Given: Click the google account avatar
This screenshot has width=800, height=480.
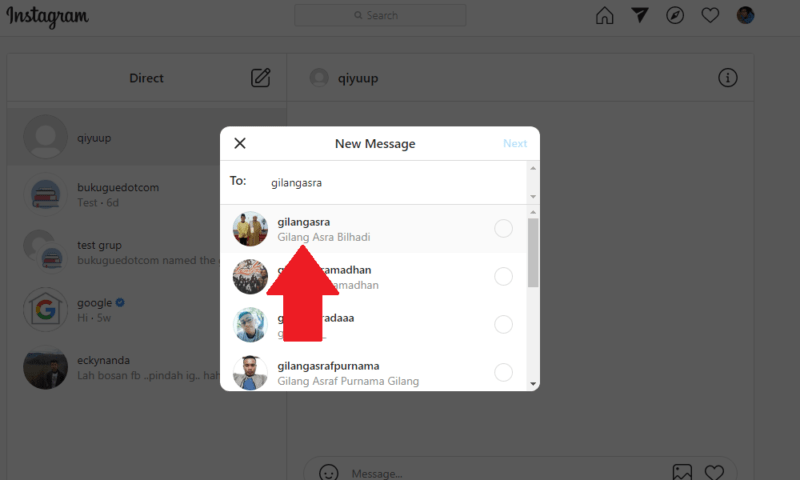Looking at the screenshot, I should (45, 310).
